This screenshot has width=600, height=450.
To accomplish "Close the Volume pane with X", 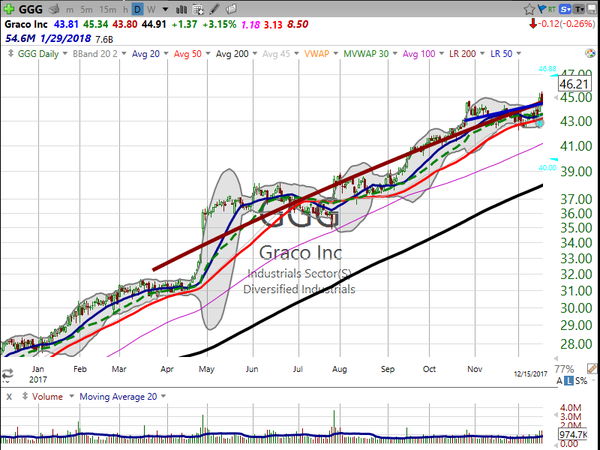I will coord(9,397).
